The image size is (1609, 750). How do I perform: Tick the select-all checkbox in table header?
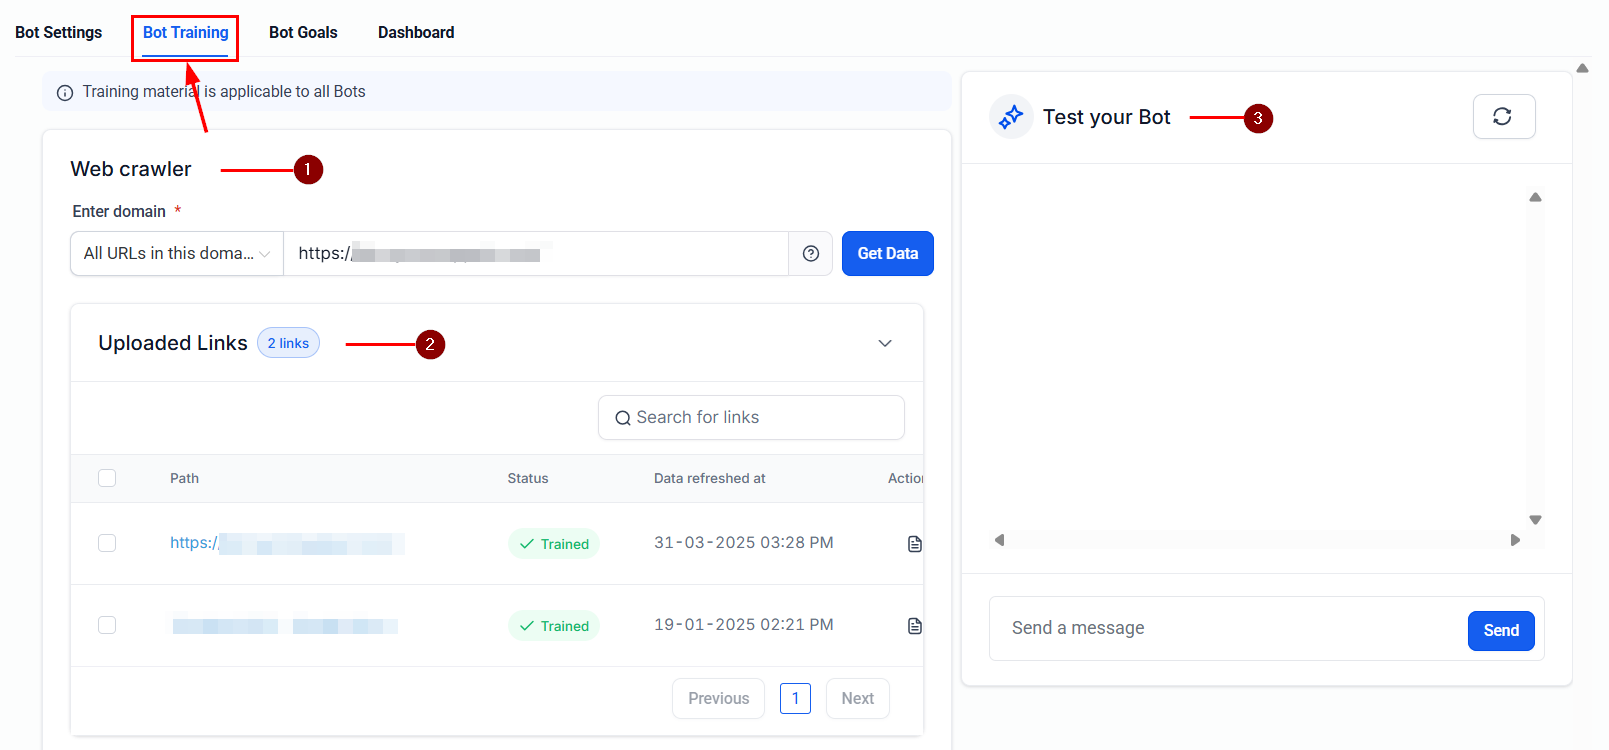107,478
